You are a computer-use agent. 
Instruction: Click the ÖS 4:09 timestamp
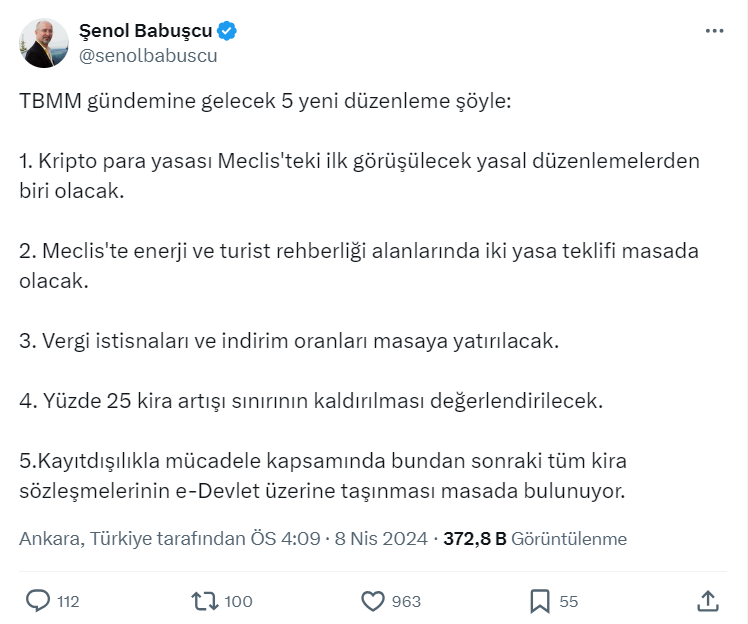coord(285,539)
